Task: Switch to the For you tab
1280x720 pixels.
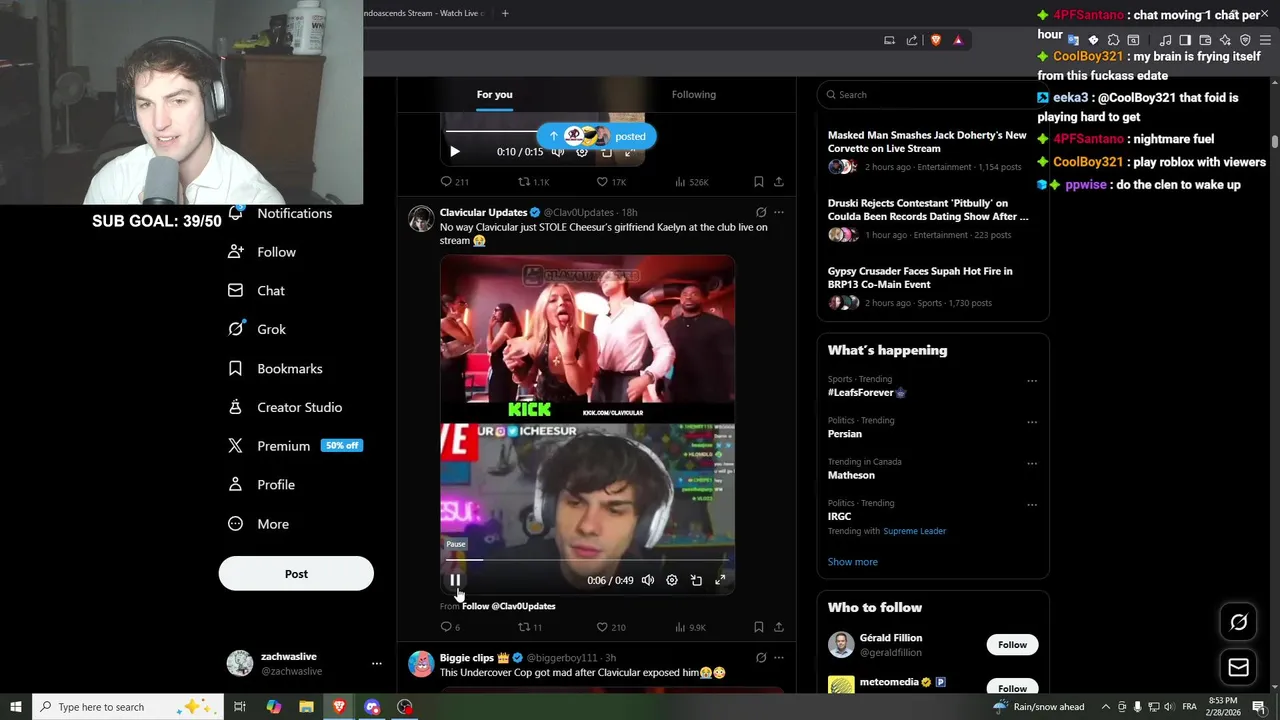Action: pos(495,94)
